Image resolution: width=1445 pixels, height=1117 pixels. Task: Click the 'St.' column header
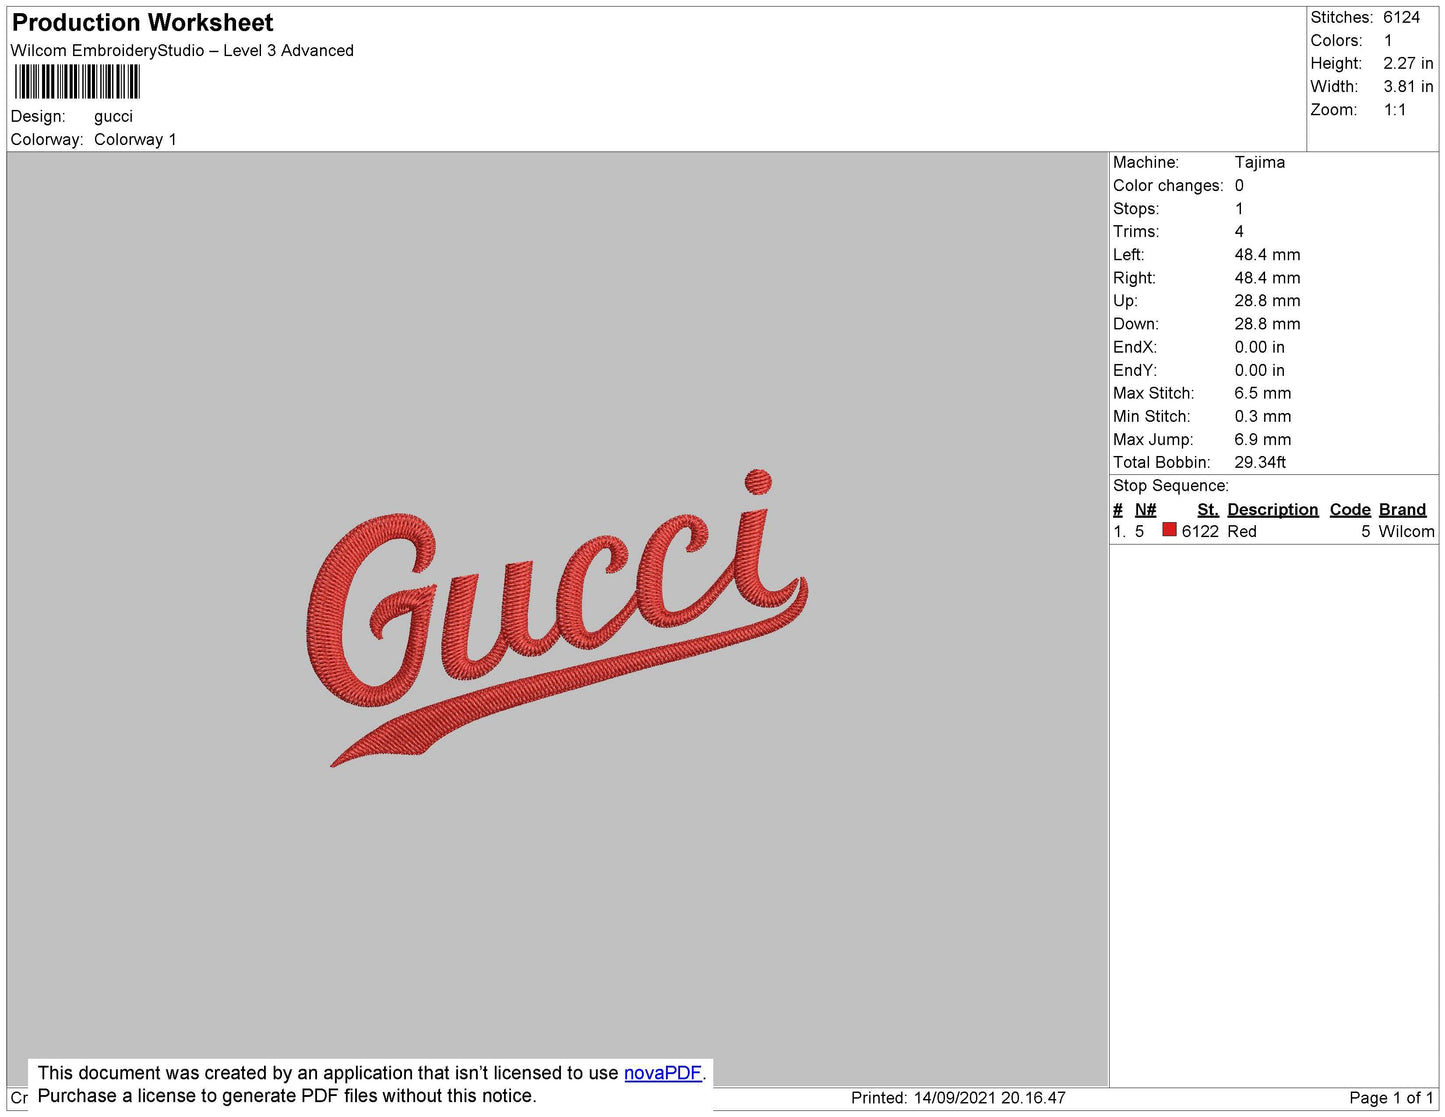pyautogui.click(x=1208, y=509)
